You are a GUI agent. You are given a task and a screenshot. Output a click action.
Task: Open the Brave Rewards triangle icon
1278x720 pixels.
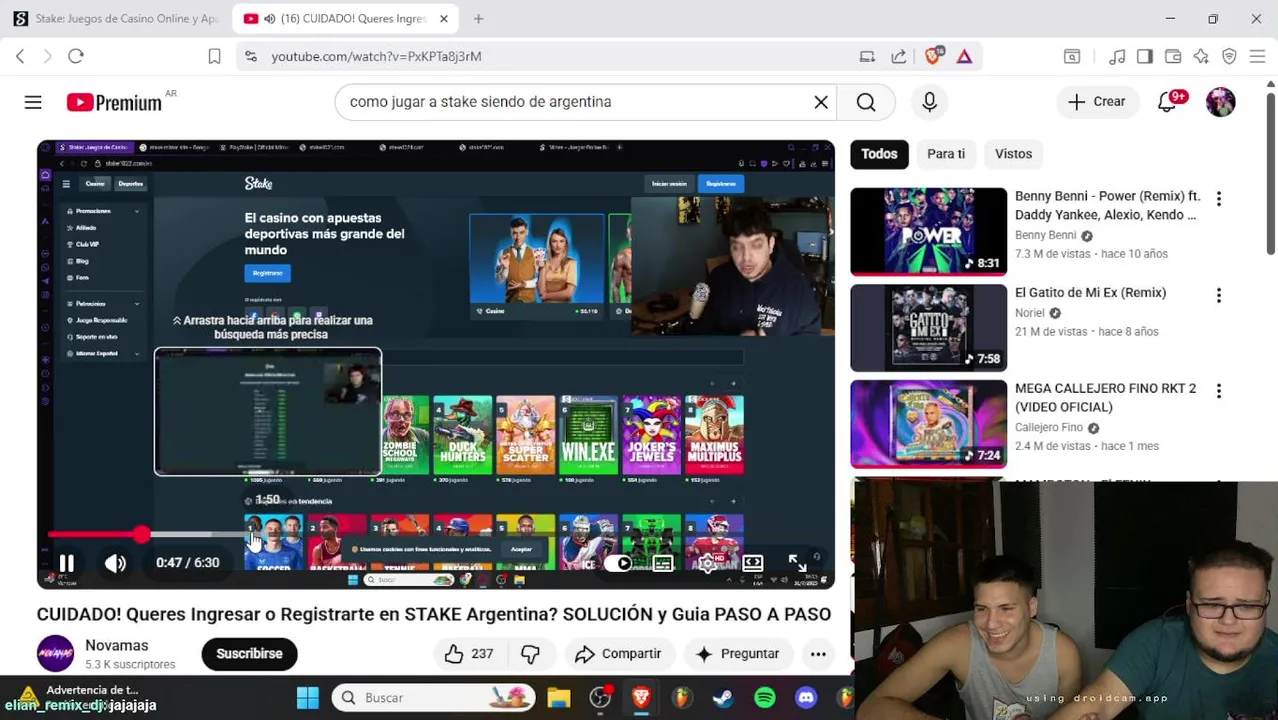pos(964,57)
